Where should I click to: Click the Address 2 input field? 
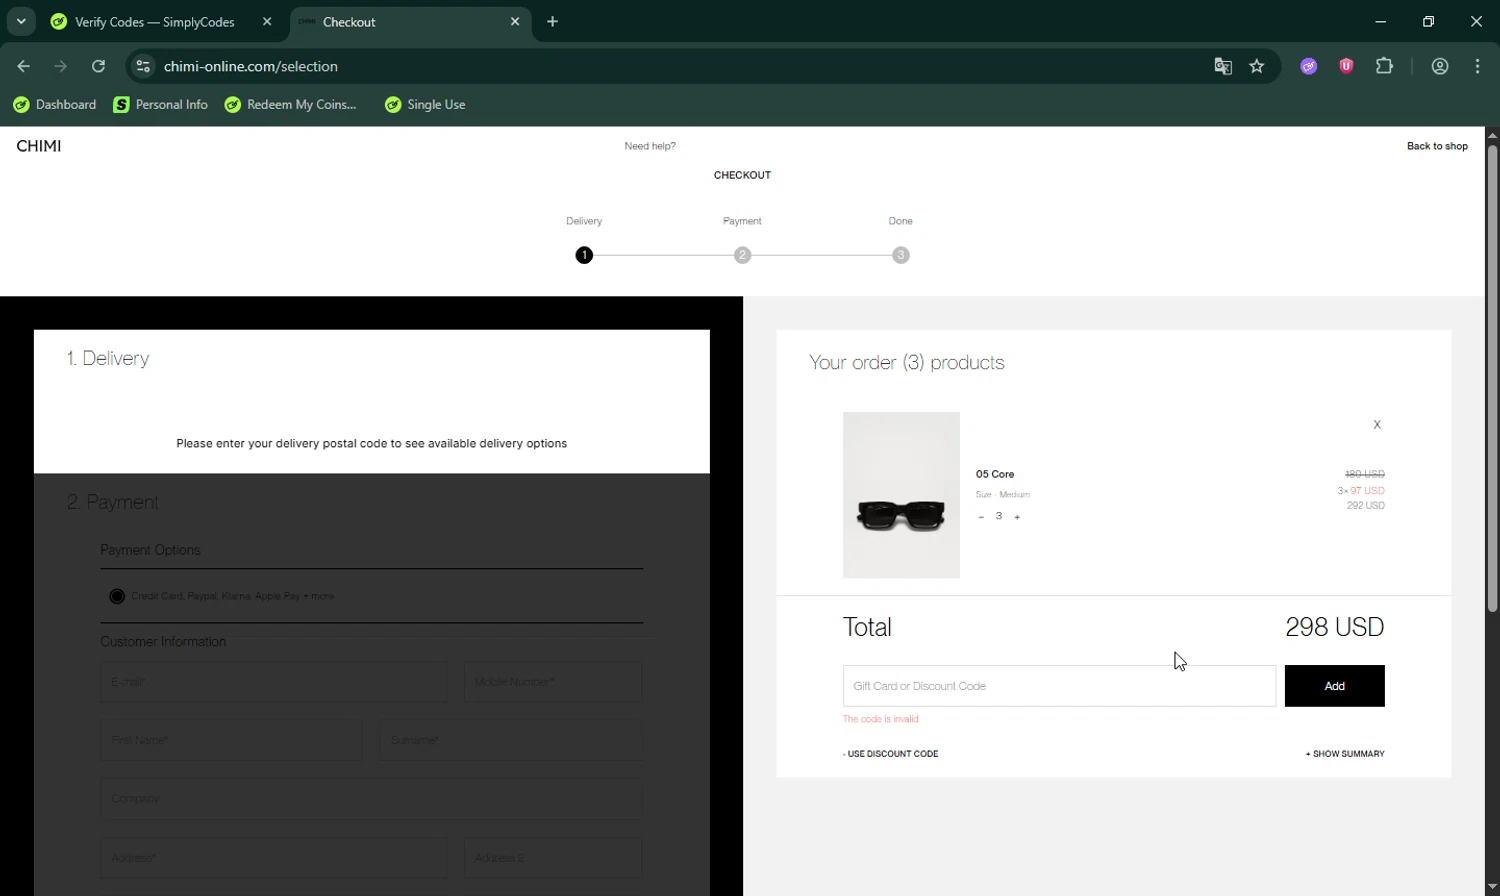[x=553, y=858]
